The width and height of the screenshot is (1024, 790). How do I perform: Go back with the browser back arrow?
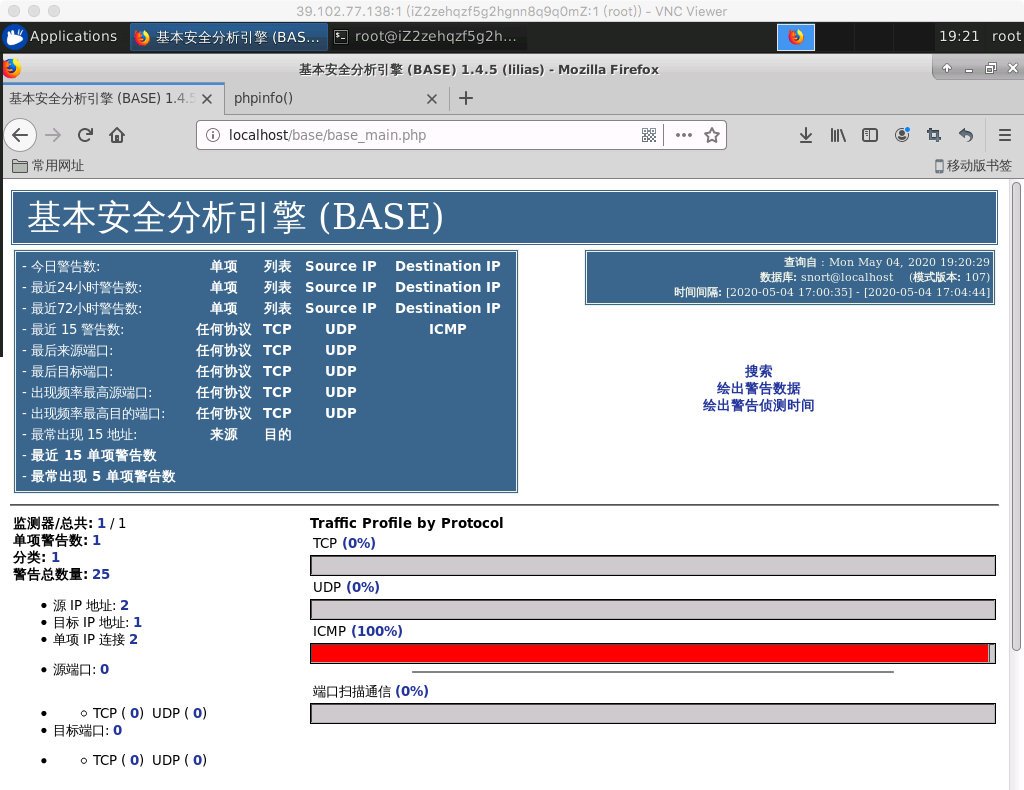coord(20,135)
